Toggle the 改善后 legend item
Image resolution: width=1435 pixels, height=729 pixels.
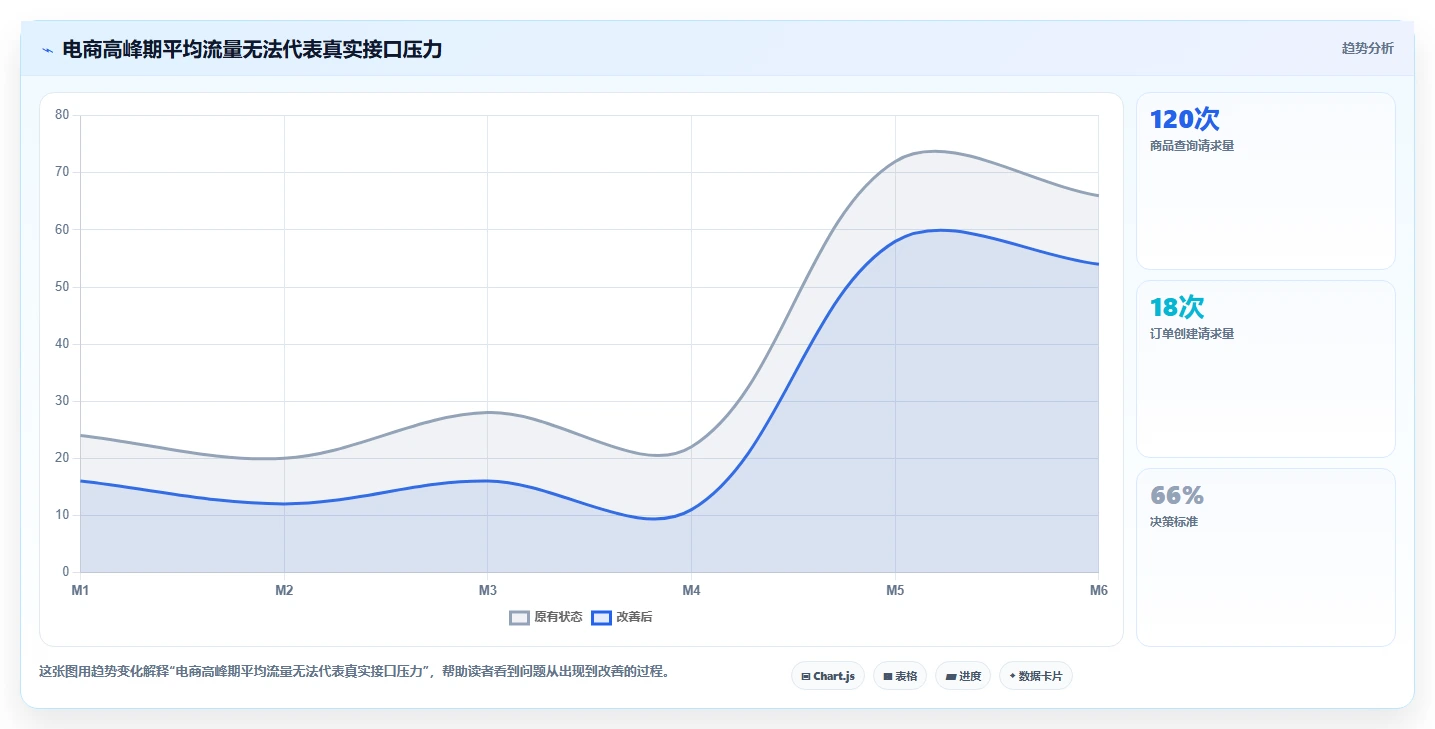(x=622, y=617)
